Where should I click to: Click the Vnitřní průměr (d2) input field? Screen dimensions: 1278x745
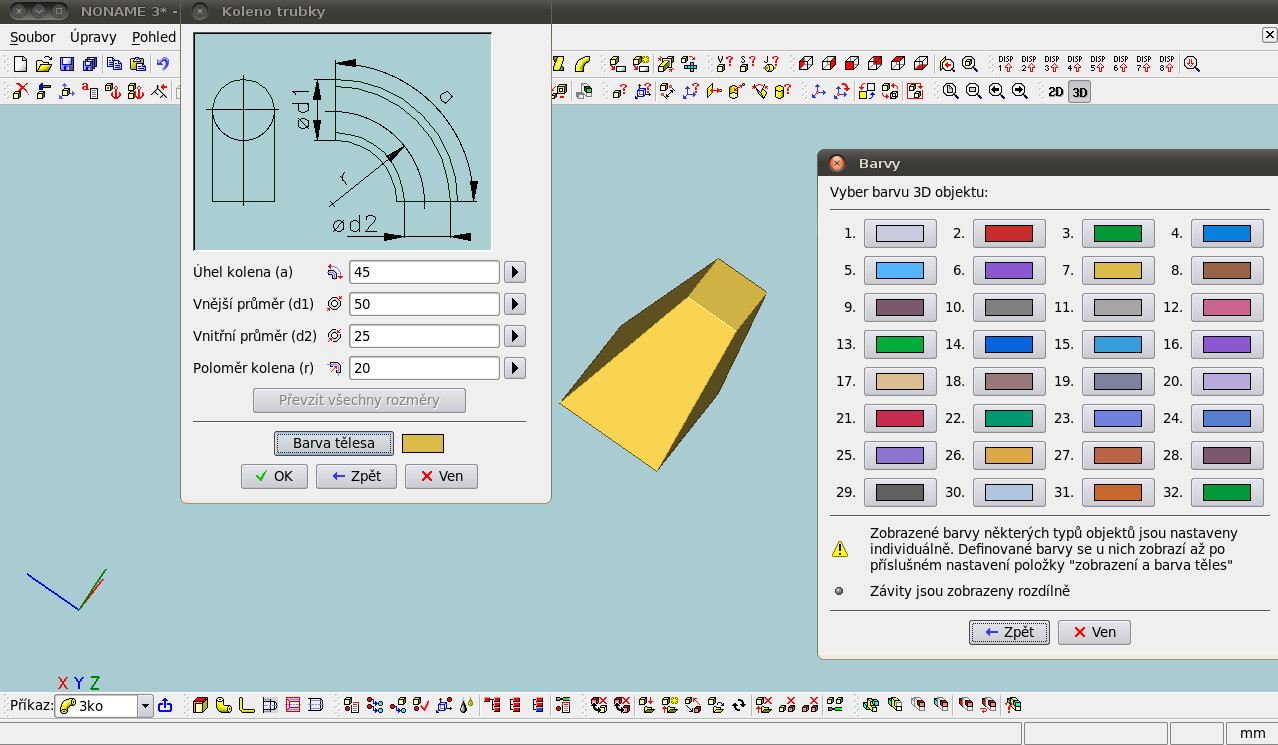click(x=424, y=336)
